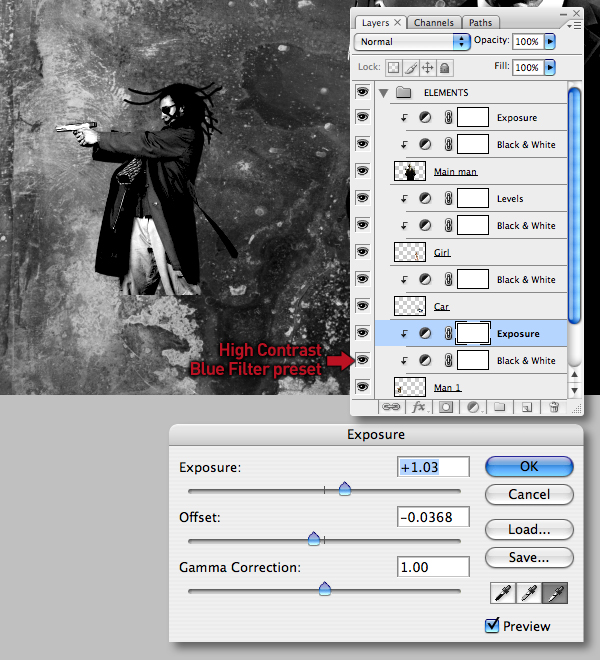Delete layer with the trash icon

554,407
